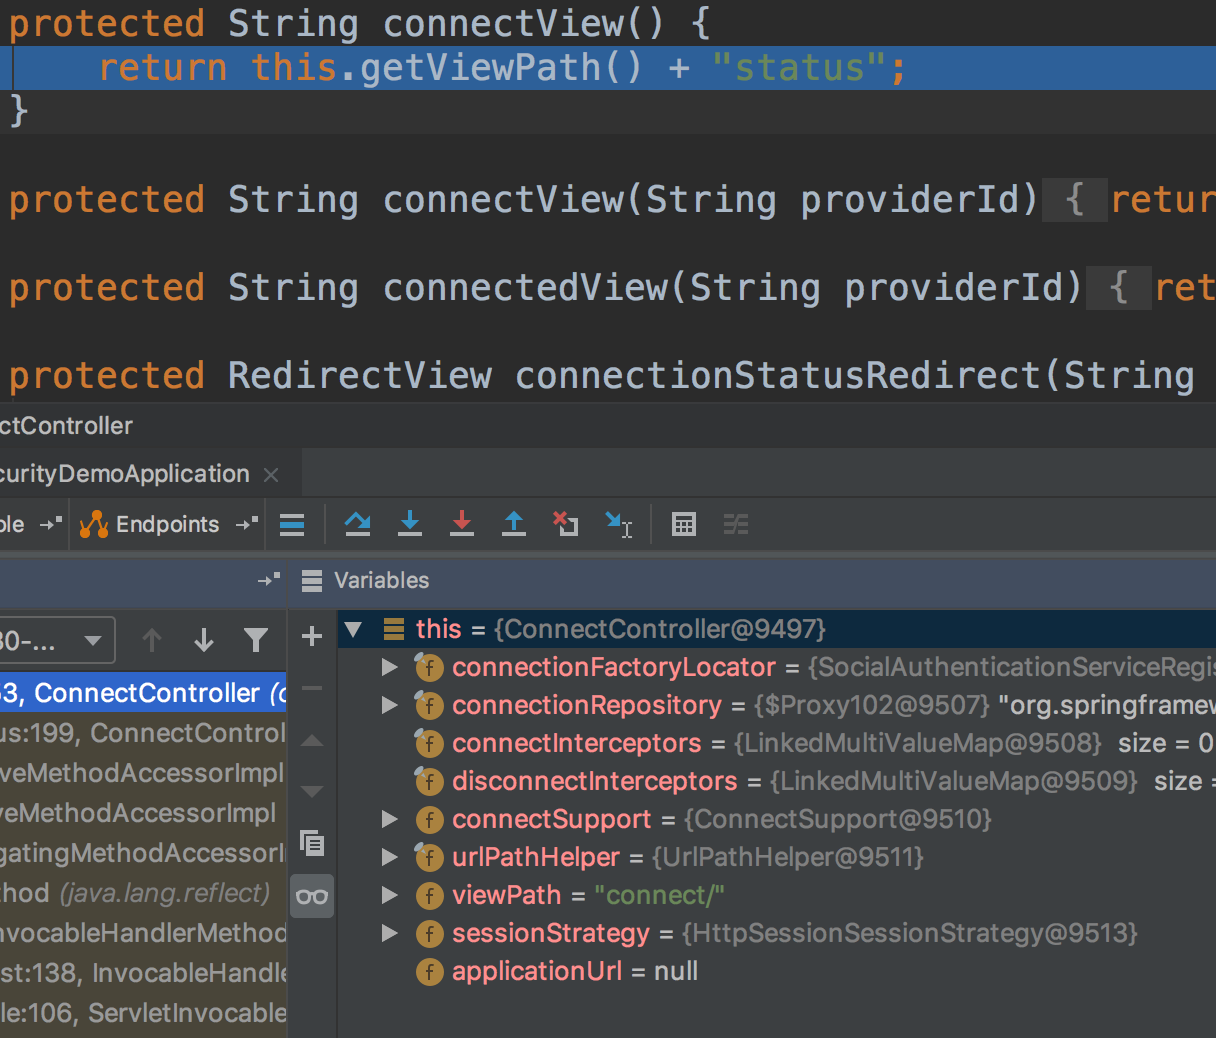1216x1038 pixels.
Task: Click the Step Out up-arrow icon
Action: click(514, 523)
